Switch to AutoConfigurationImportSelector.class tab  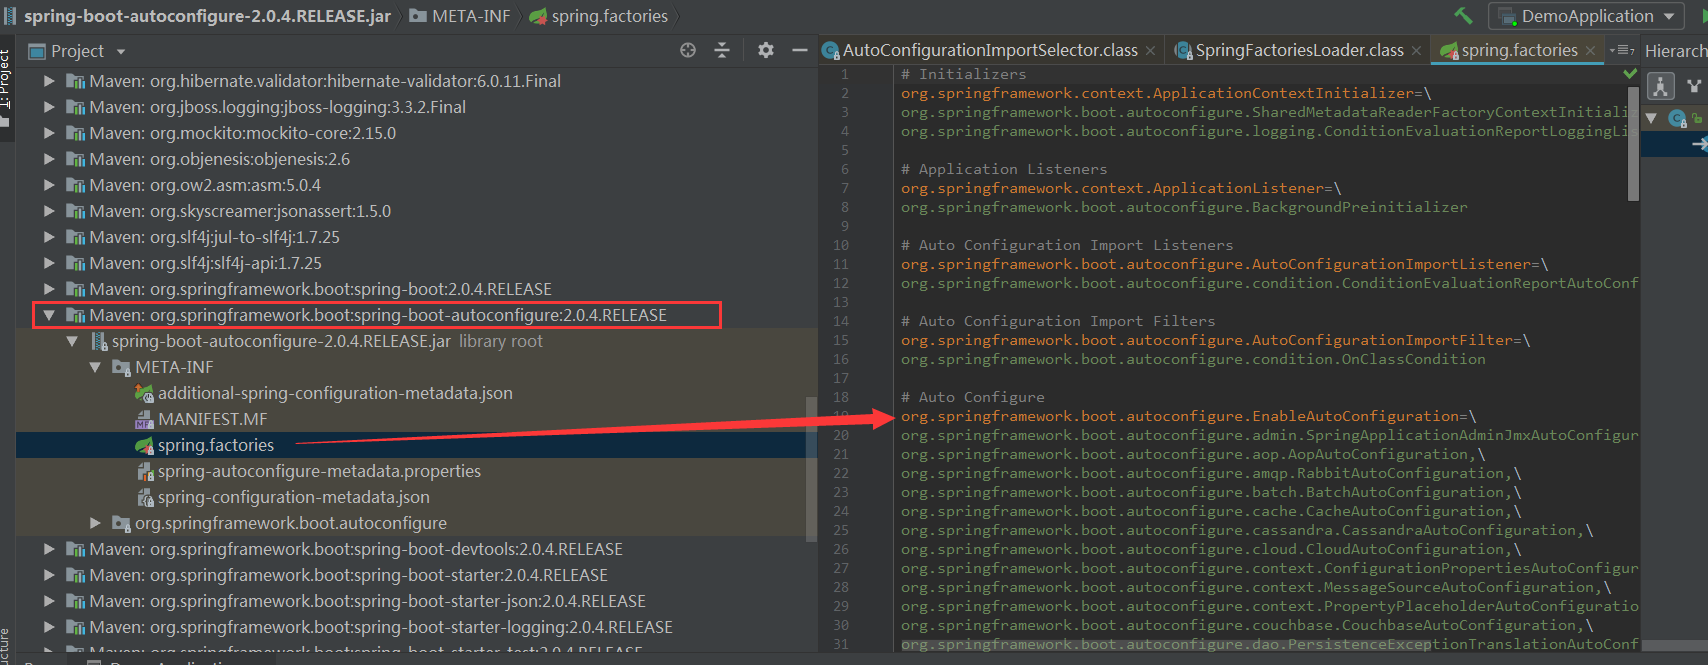point(989,50)
